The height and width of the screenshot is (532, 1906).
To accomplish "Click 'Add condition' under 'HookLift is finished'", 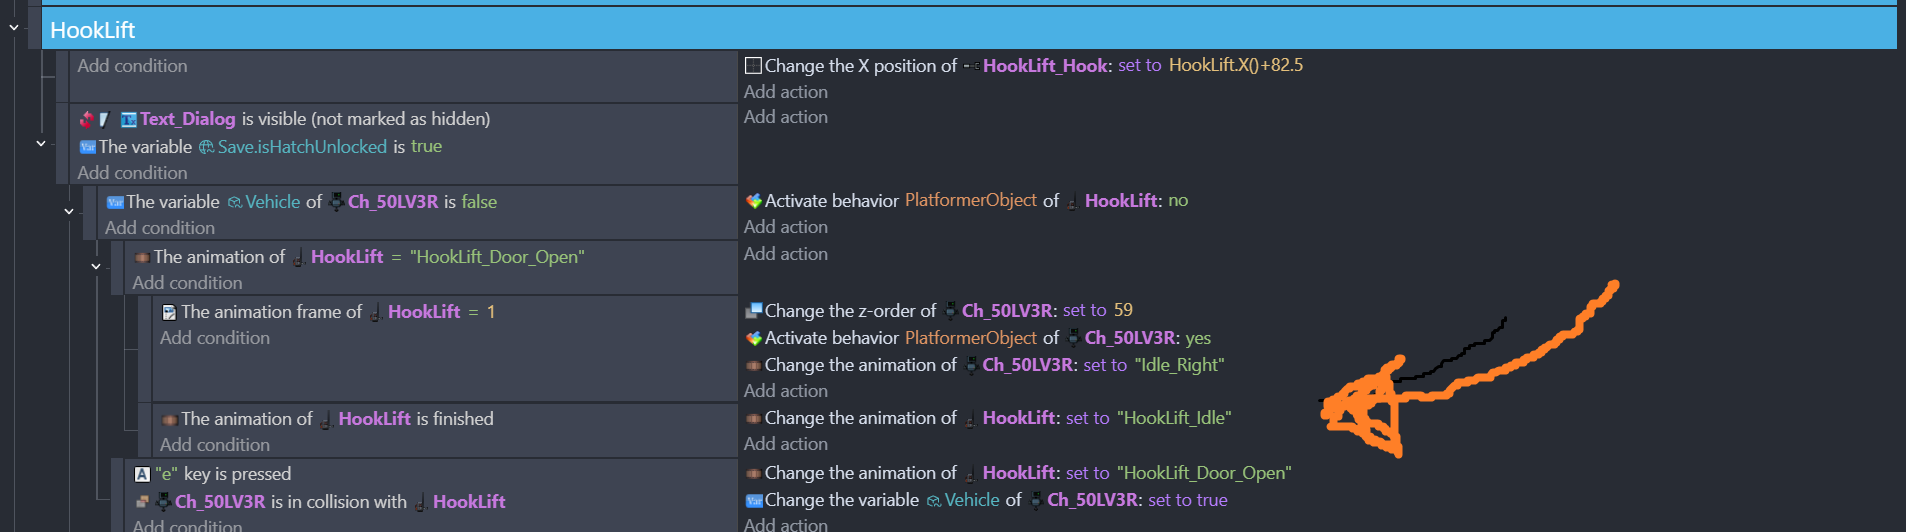I will coord(214,445).
